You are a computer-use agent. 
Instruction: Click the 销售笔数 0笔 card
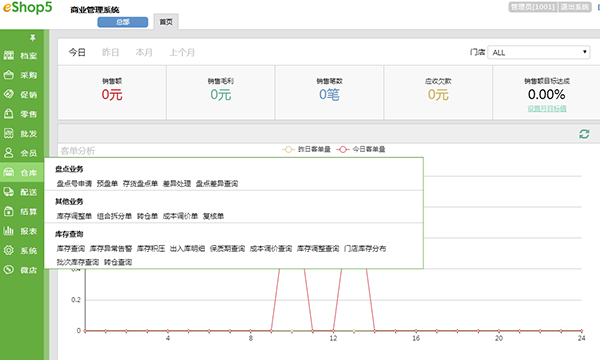click(x=329, y=92)
